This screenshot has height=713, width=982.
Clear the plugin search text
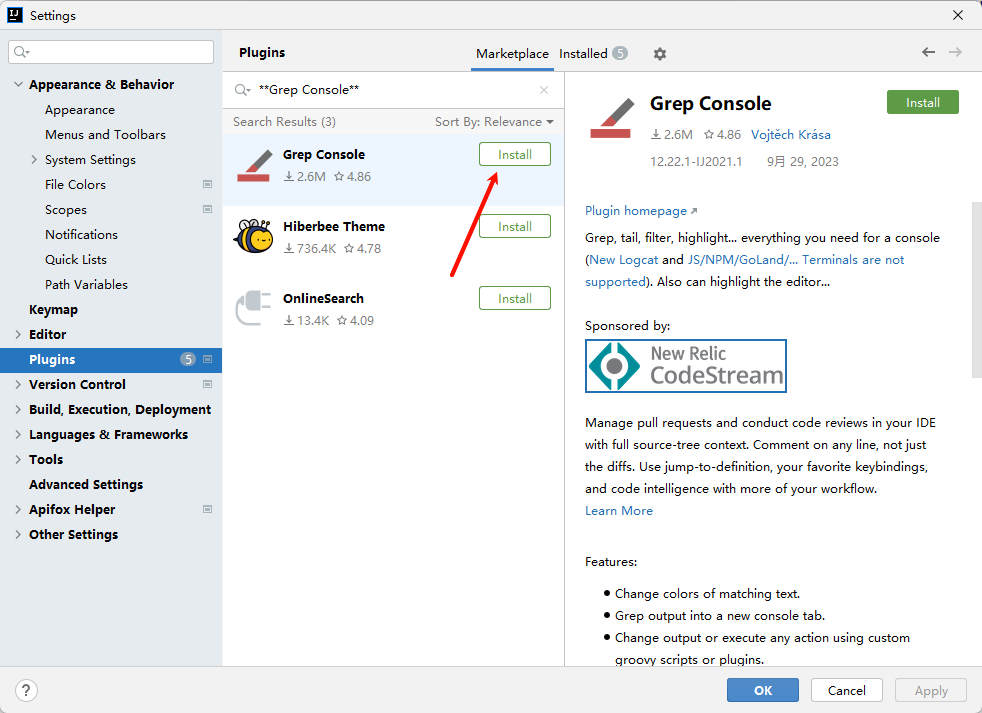(544, 90)
